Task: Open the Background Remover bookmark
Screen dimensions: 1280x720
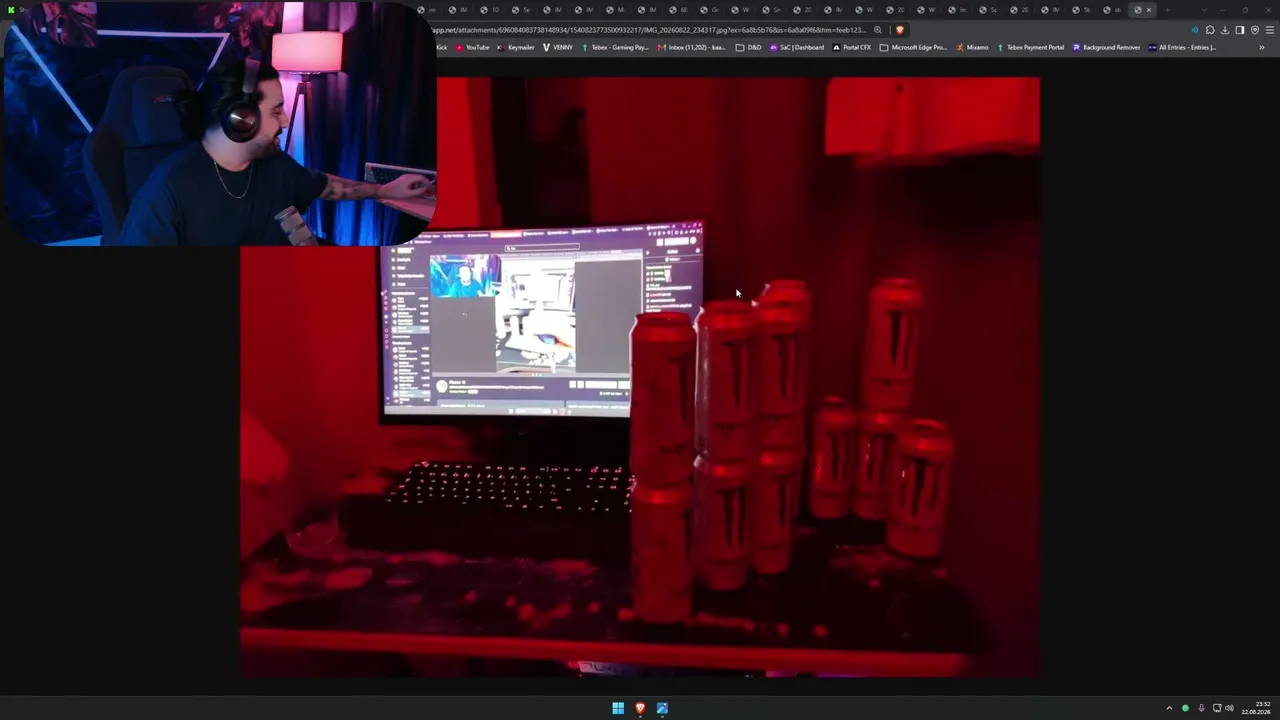Action: pos(1106,47)
